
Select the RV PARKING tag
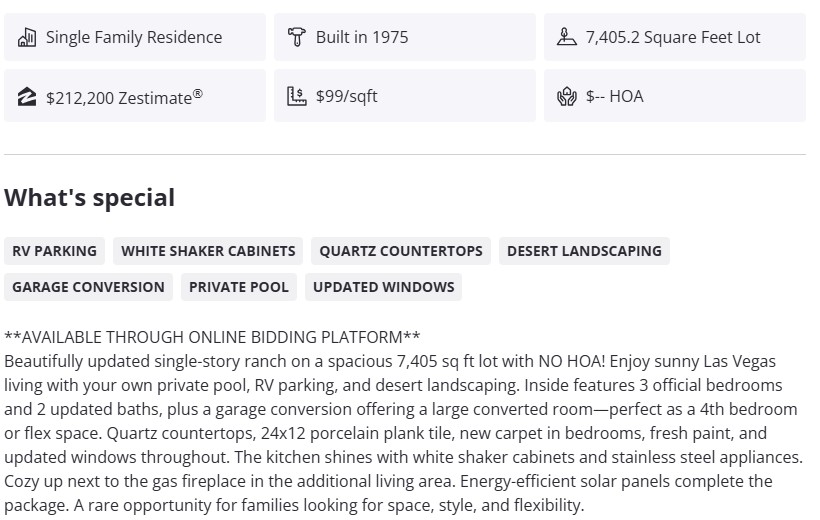point(55,251)
